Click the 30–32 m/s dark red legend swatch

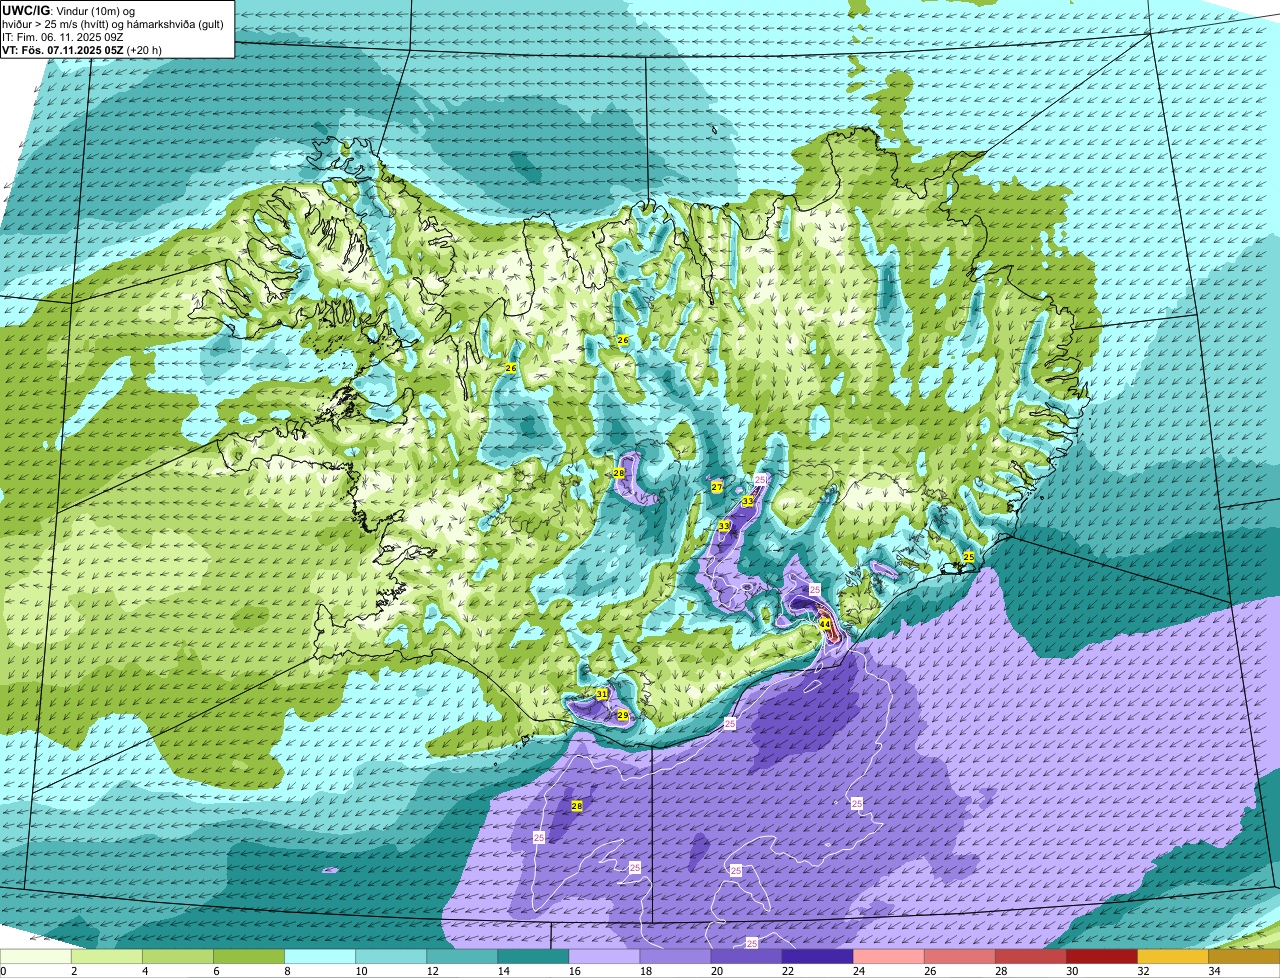pos(1101,957)
